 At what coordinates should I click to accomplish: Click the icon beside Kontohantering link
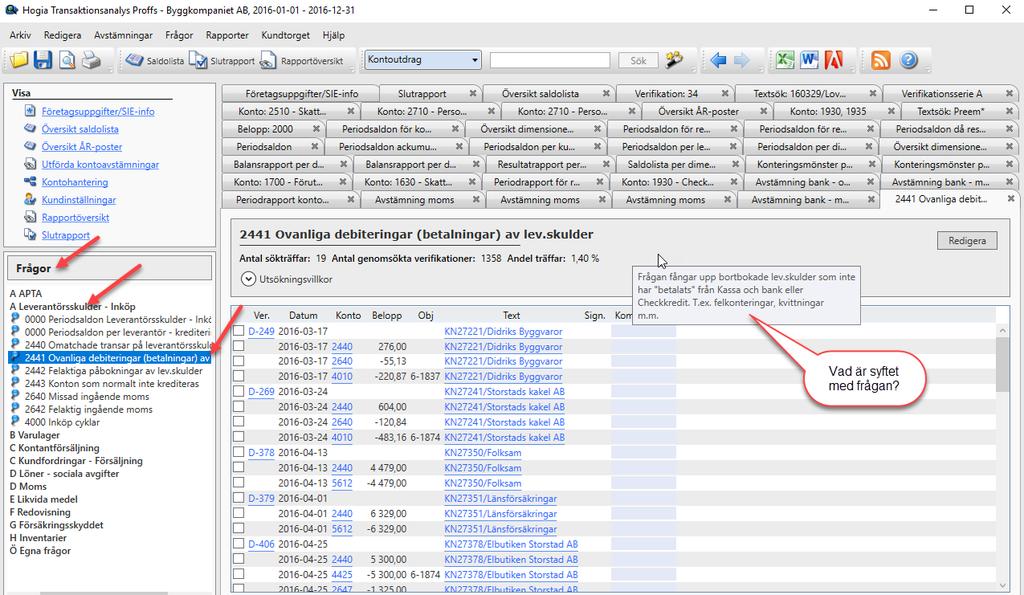[29, 182]
